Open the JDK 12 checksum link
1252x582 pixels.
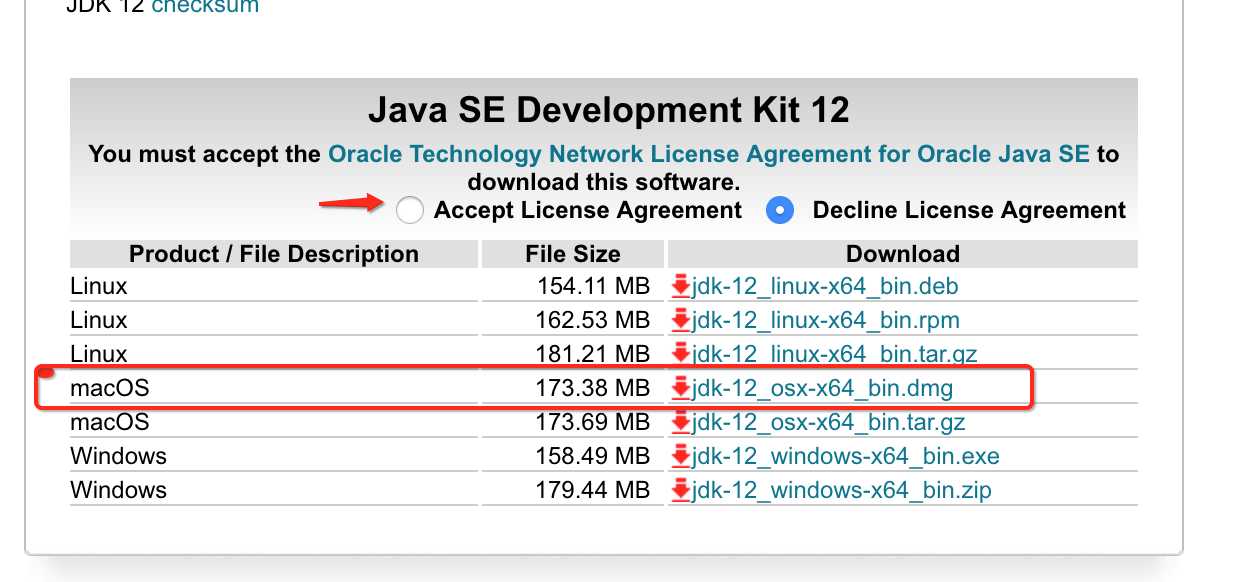(205, 6)
